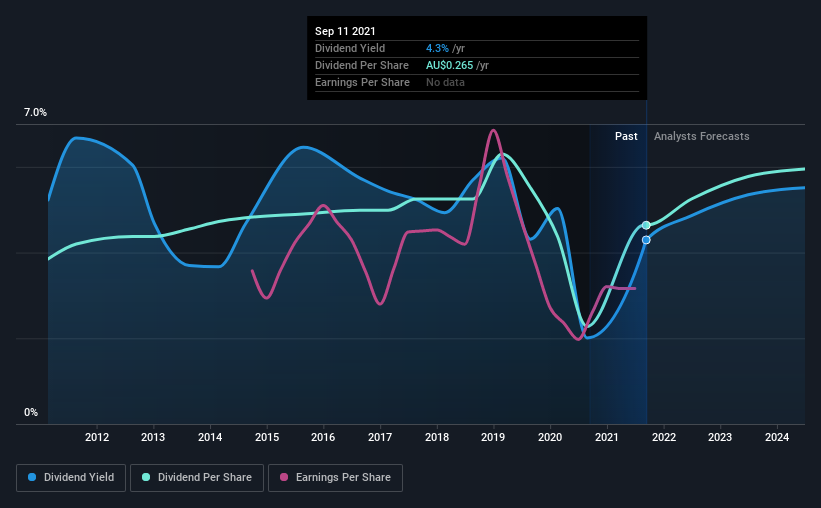Viewport: 821px width, 508px height.
Task: Select the blue Dividend Yield data point marker
Action: pyautogui.click(x=646, y=240)
